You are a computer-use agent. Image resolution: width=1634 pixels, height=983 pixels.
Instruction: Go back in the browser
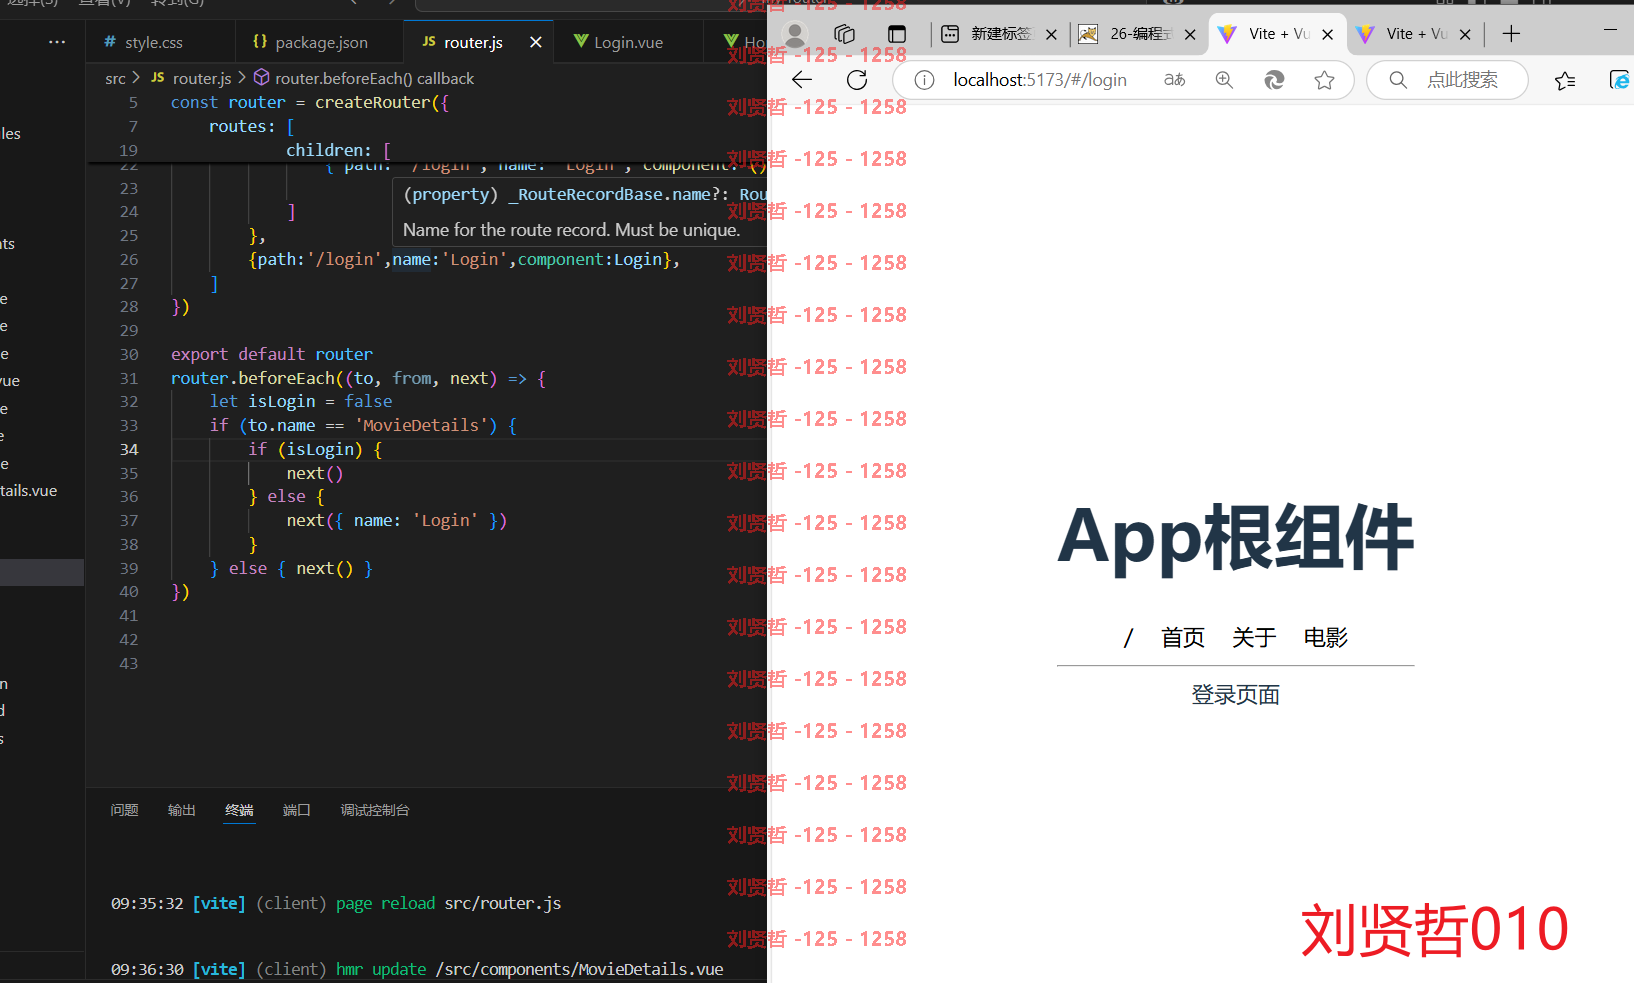[x=802, y=80]
